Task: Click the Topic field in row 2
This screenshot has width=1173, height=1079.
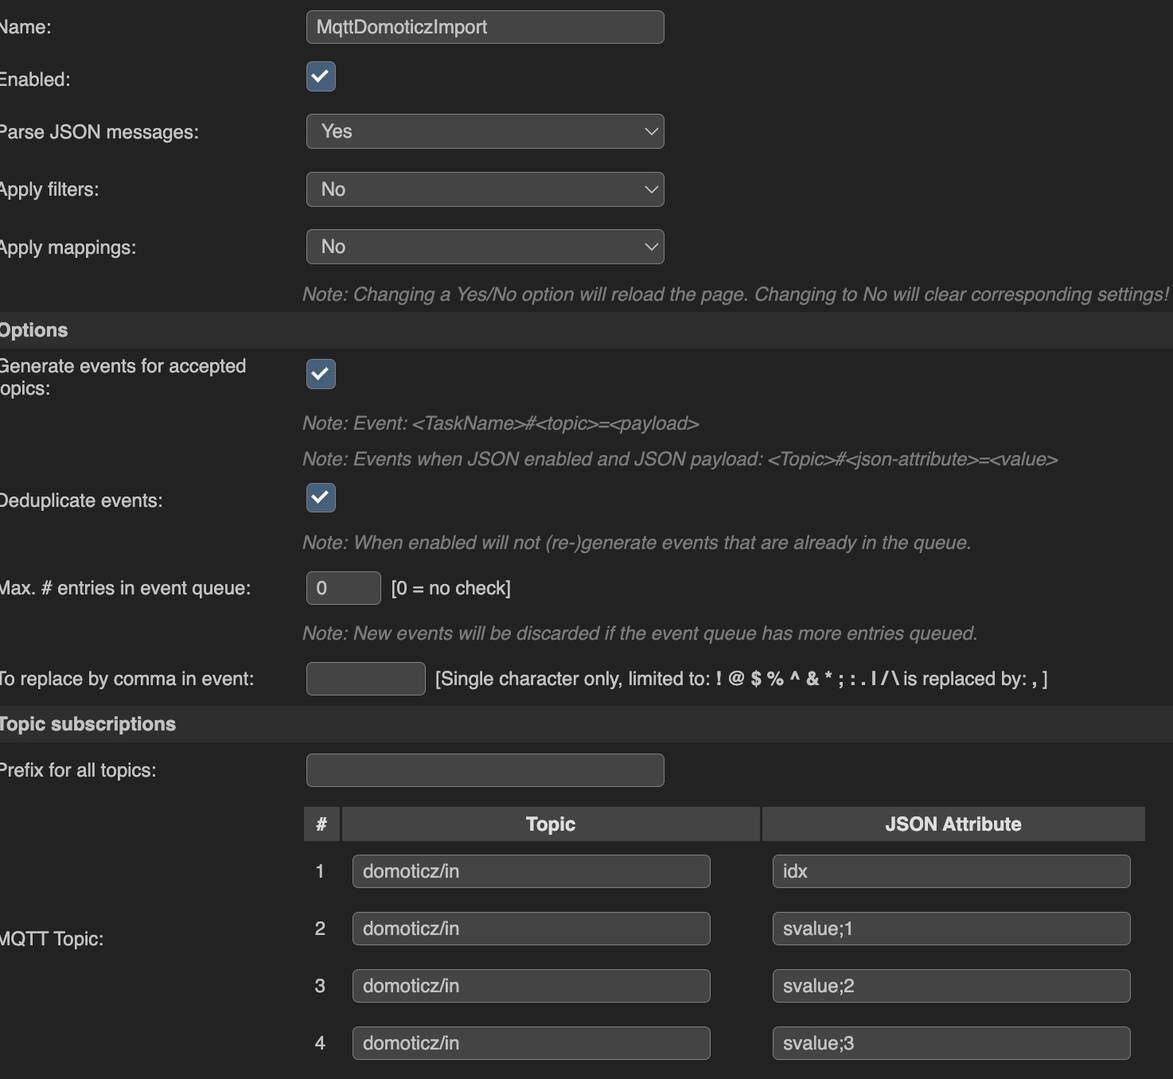Action: point(531,929)
